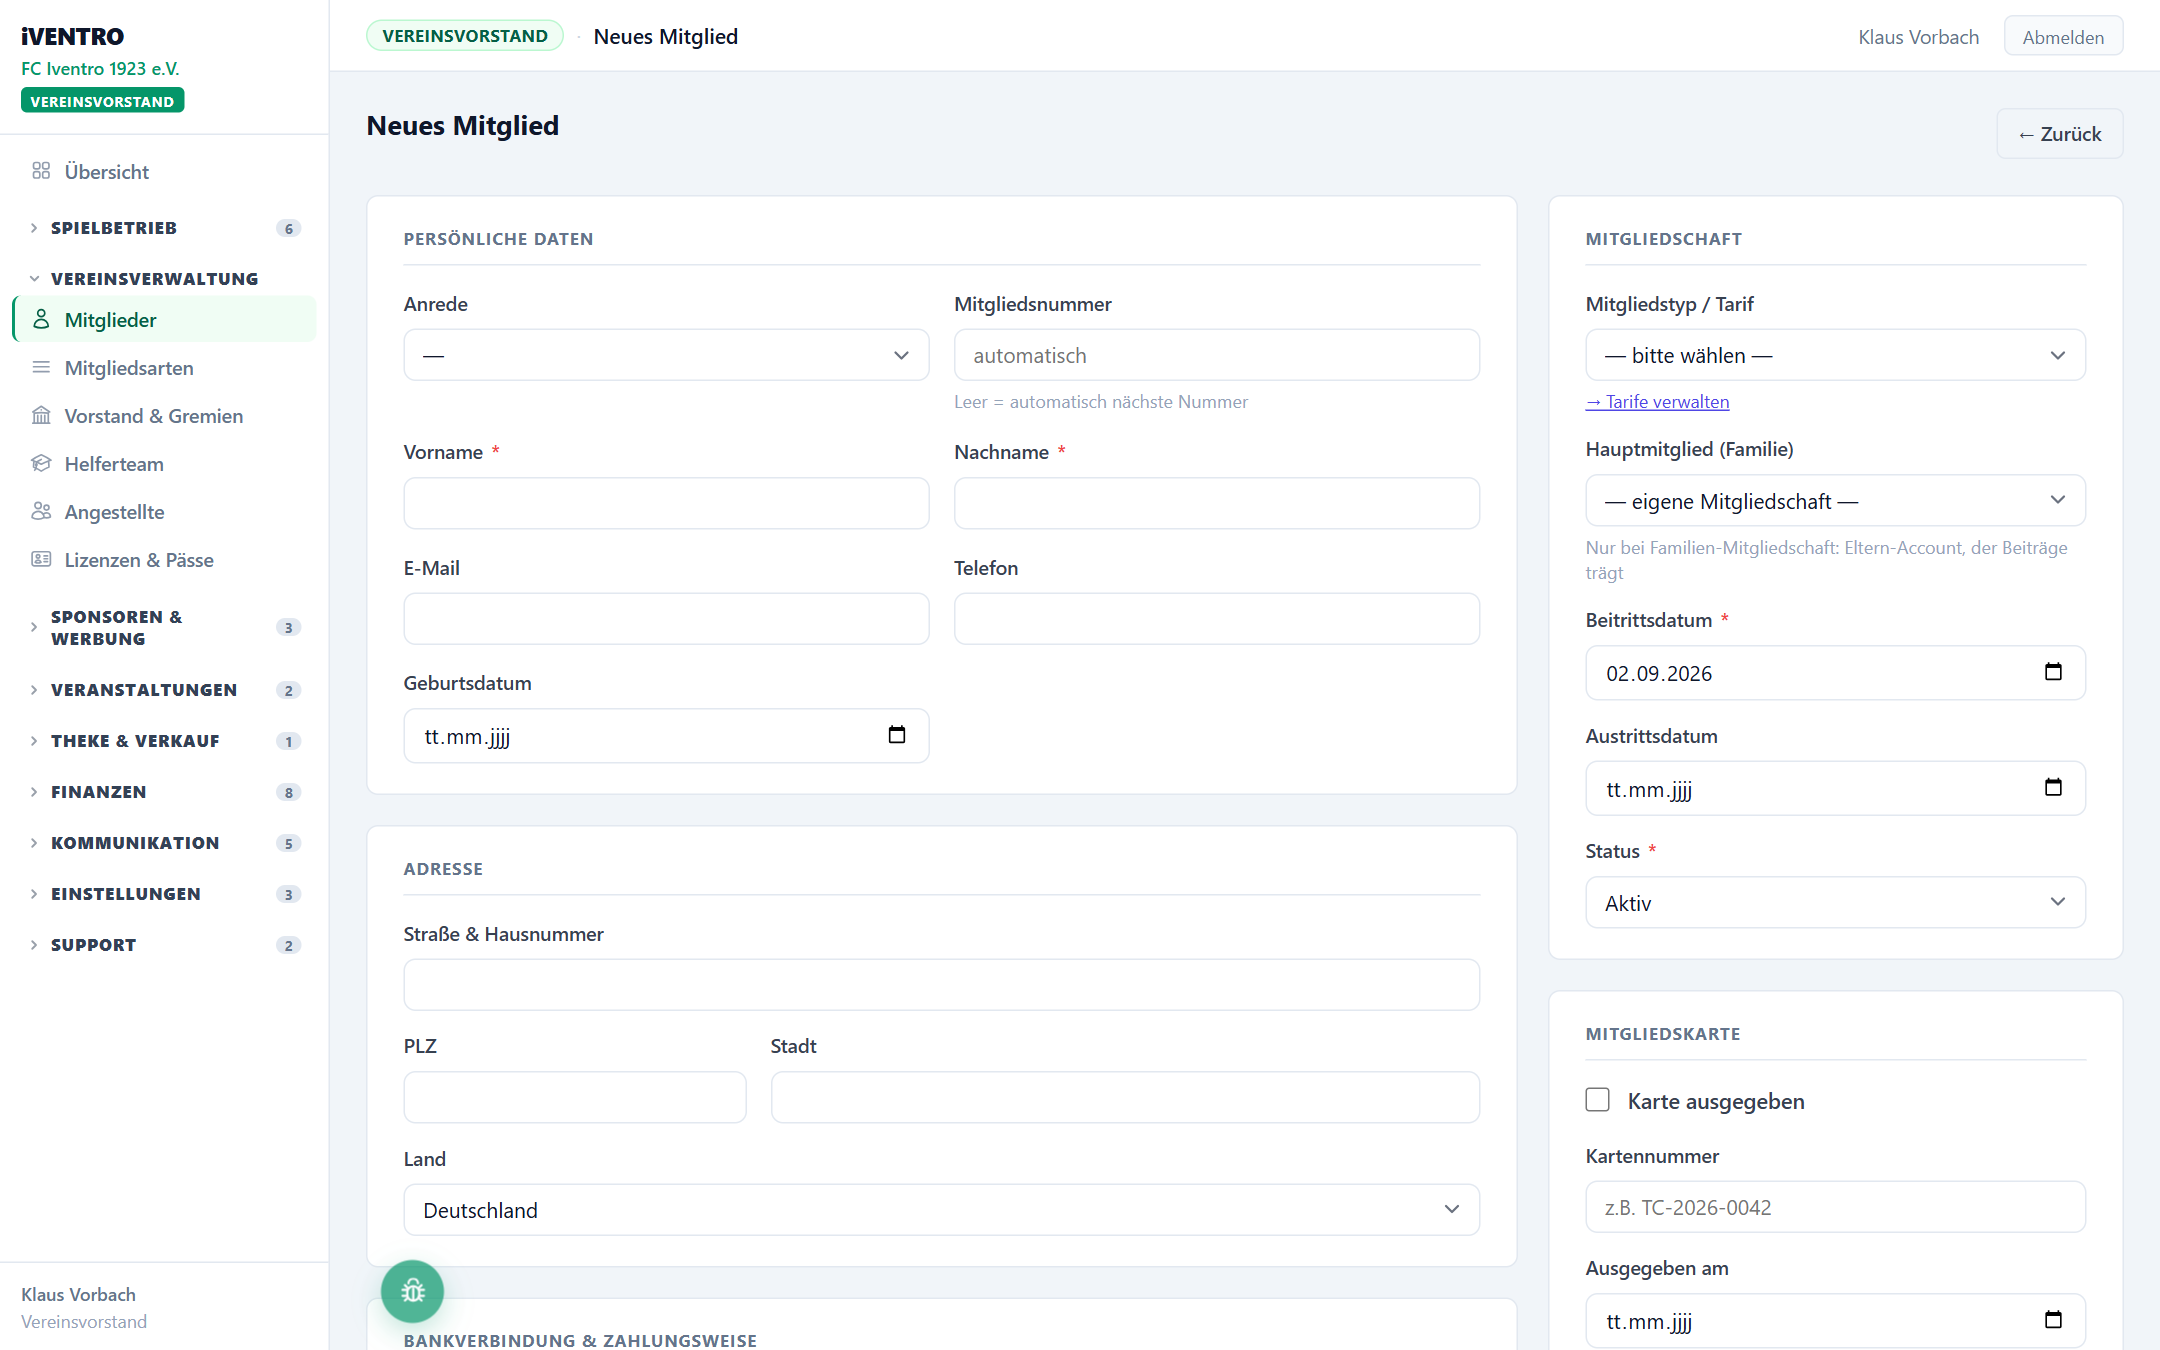Open calendar picker for Geburtsdatum

point(897,735)
